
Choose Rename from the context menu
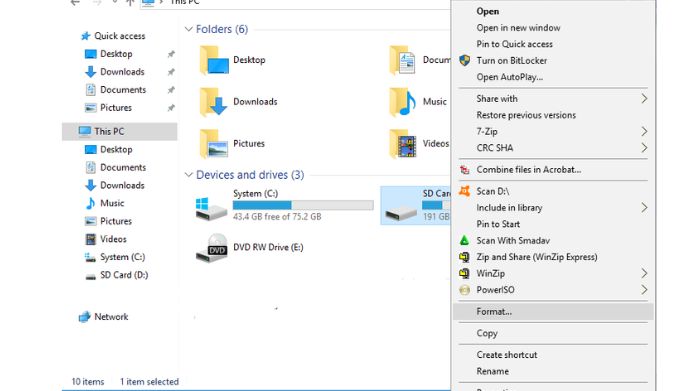click(x=553, y=371)
